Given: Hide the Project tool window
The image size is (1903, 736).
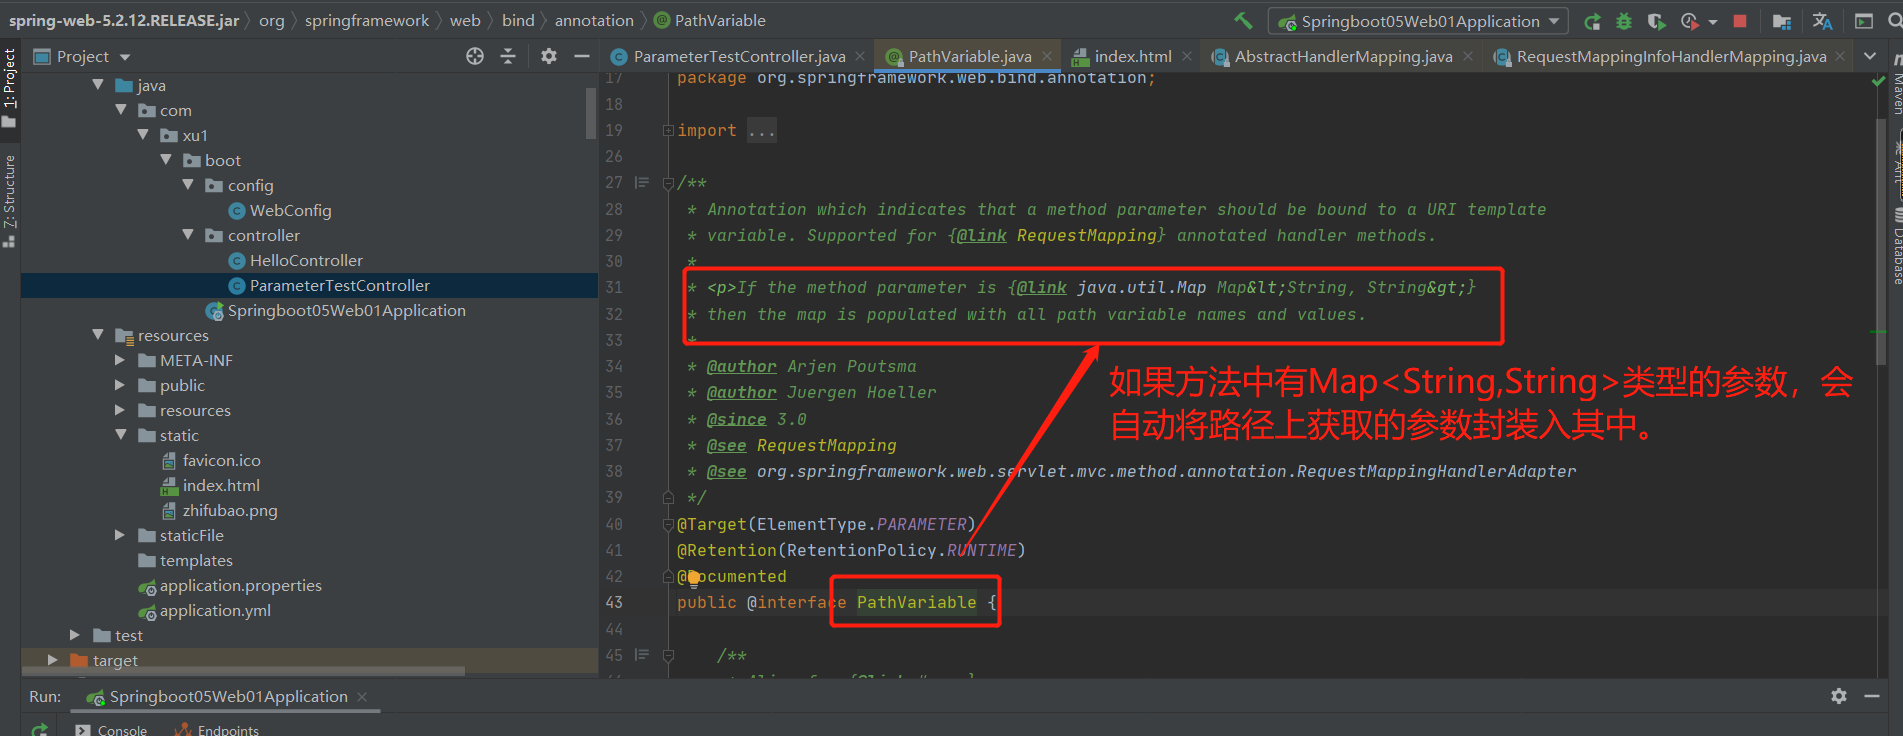Looking at the screenshot, I should point(582,57).
